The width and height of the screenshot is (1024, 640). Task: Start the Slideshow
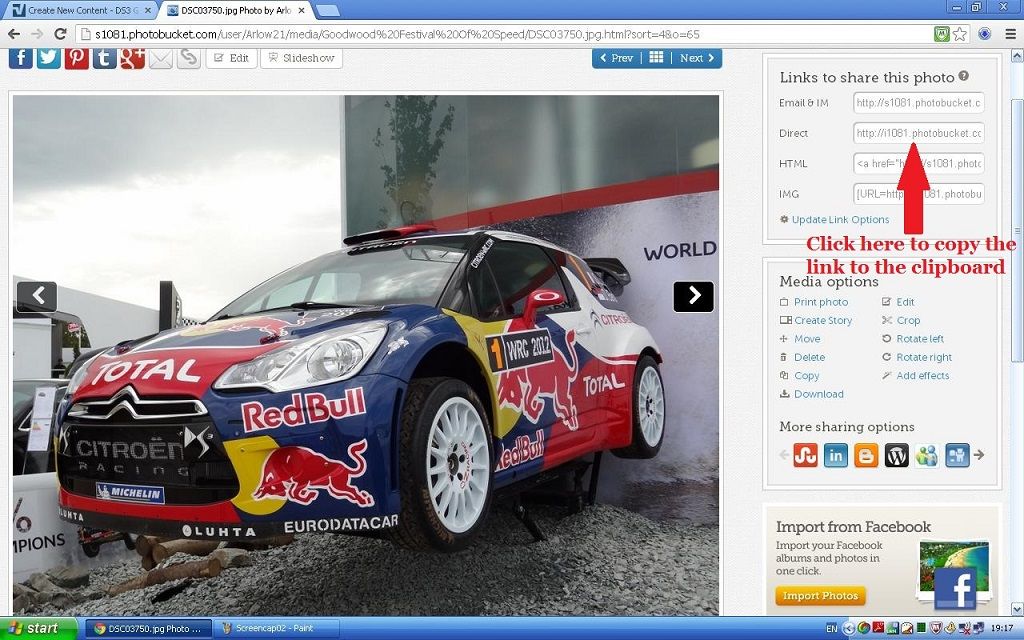pyautogui.click(x=301, y=58)
